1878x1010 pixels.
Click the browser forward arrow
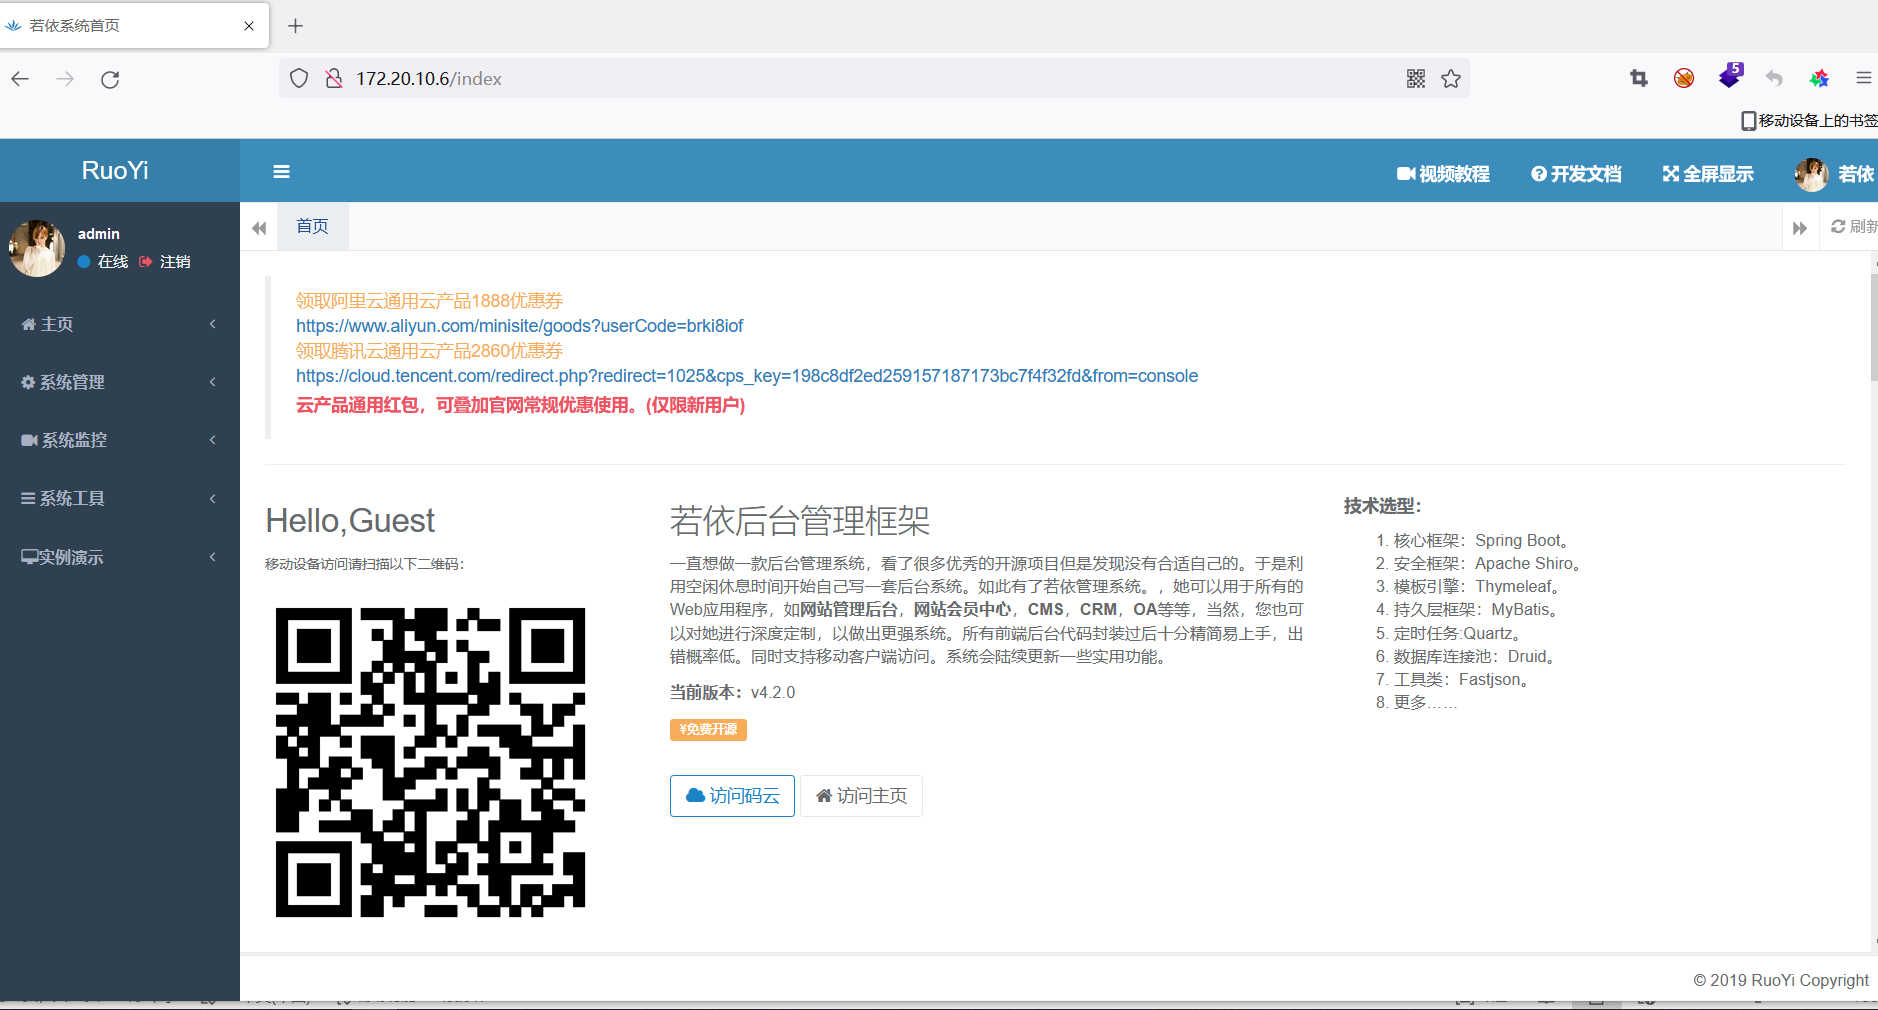tap(65, 79)
